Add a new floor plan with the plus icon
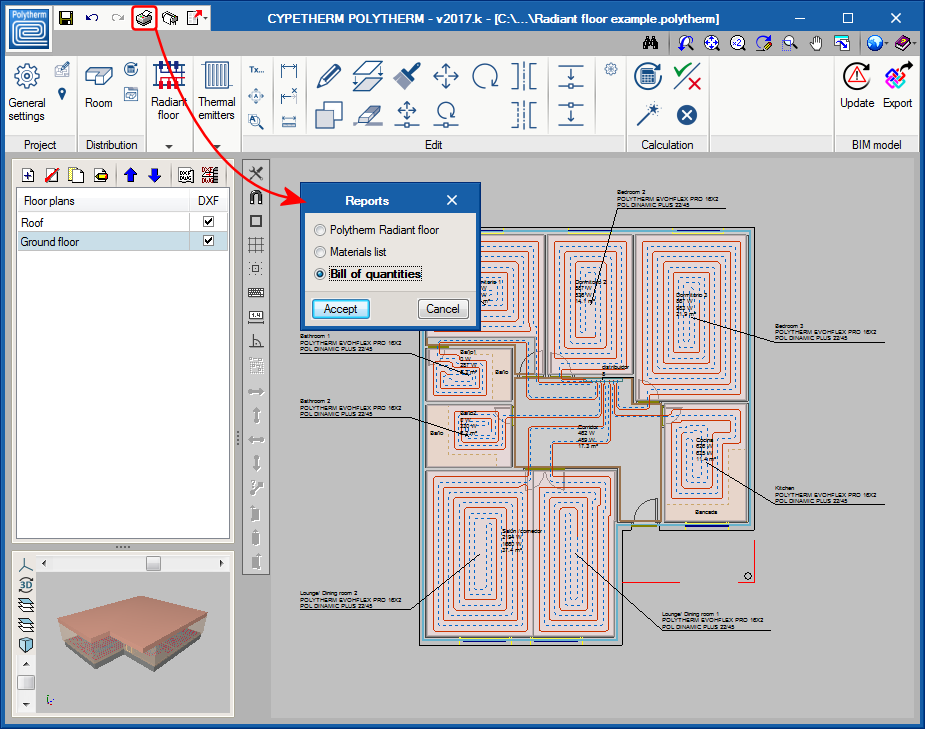 [28, 175]
